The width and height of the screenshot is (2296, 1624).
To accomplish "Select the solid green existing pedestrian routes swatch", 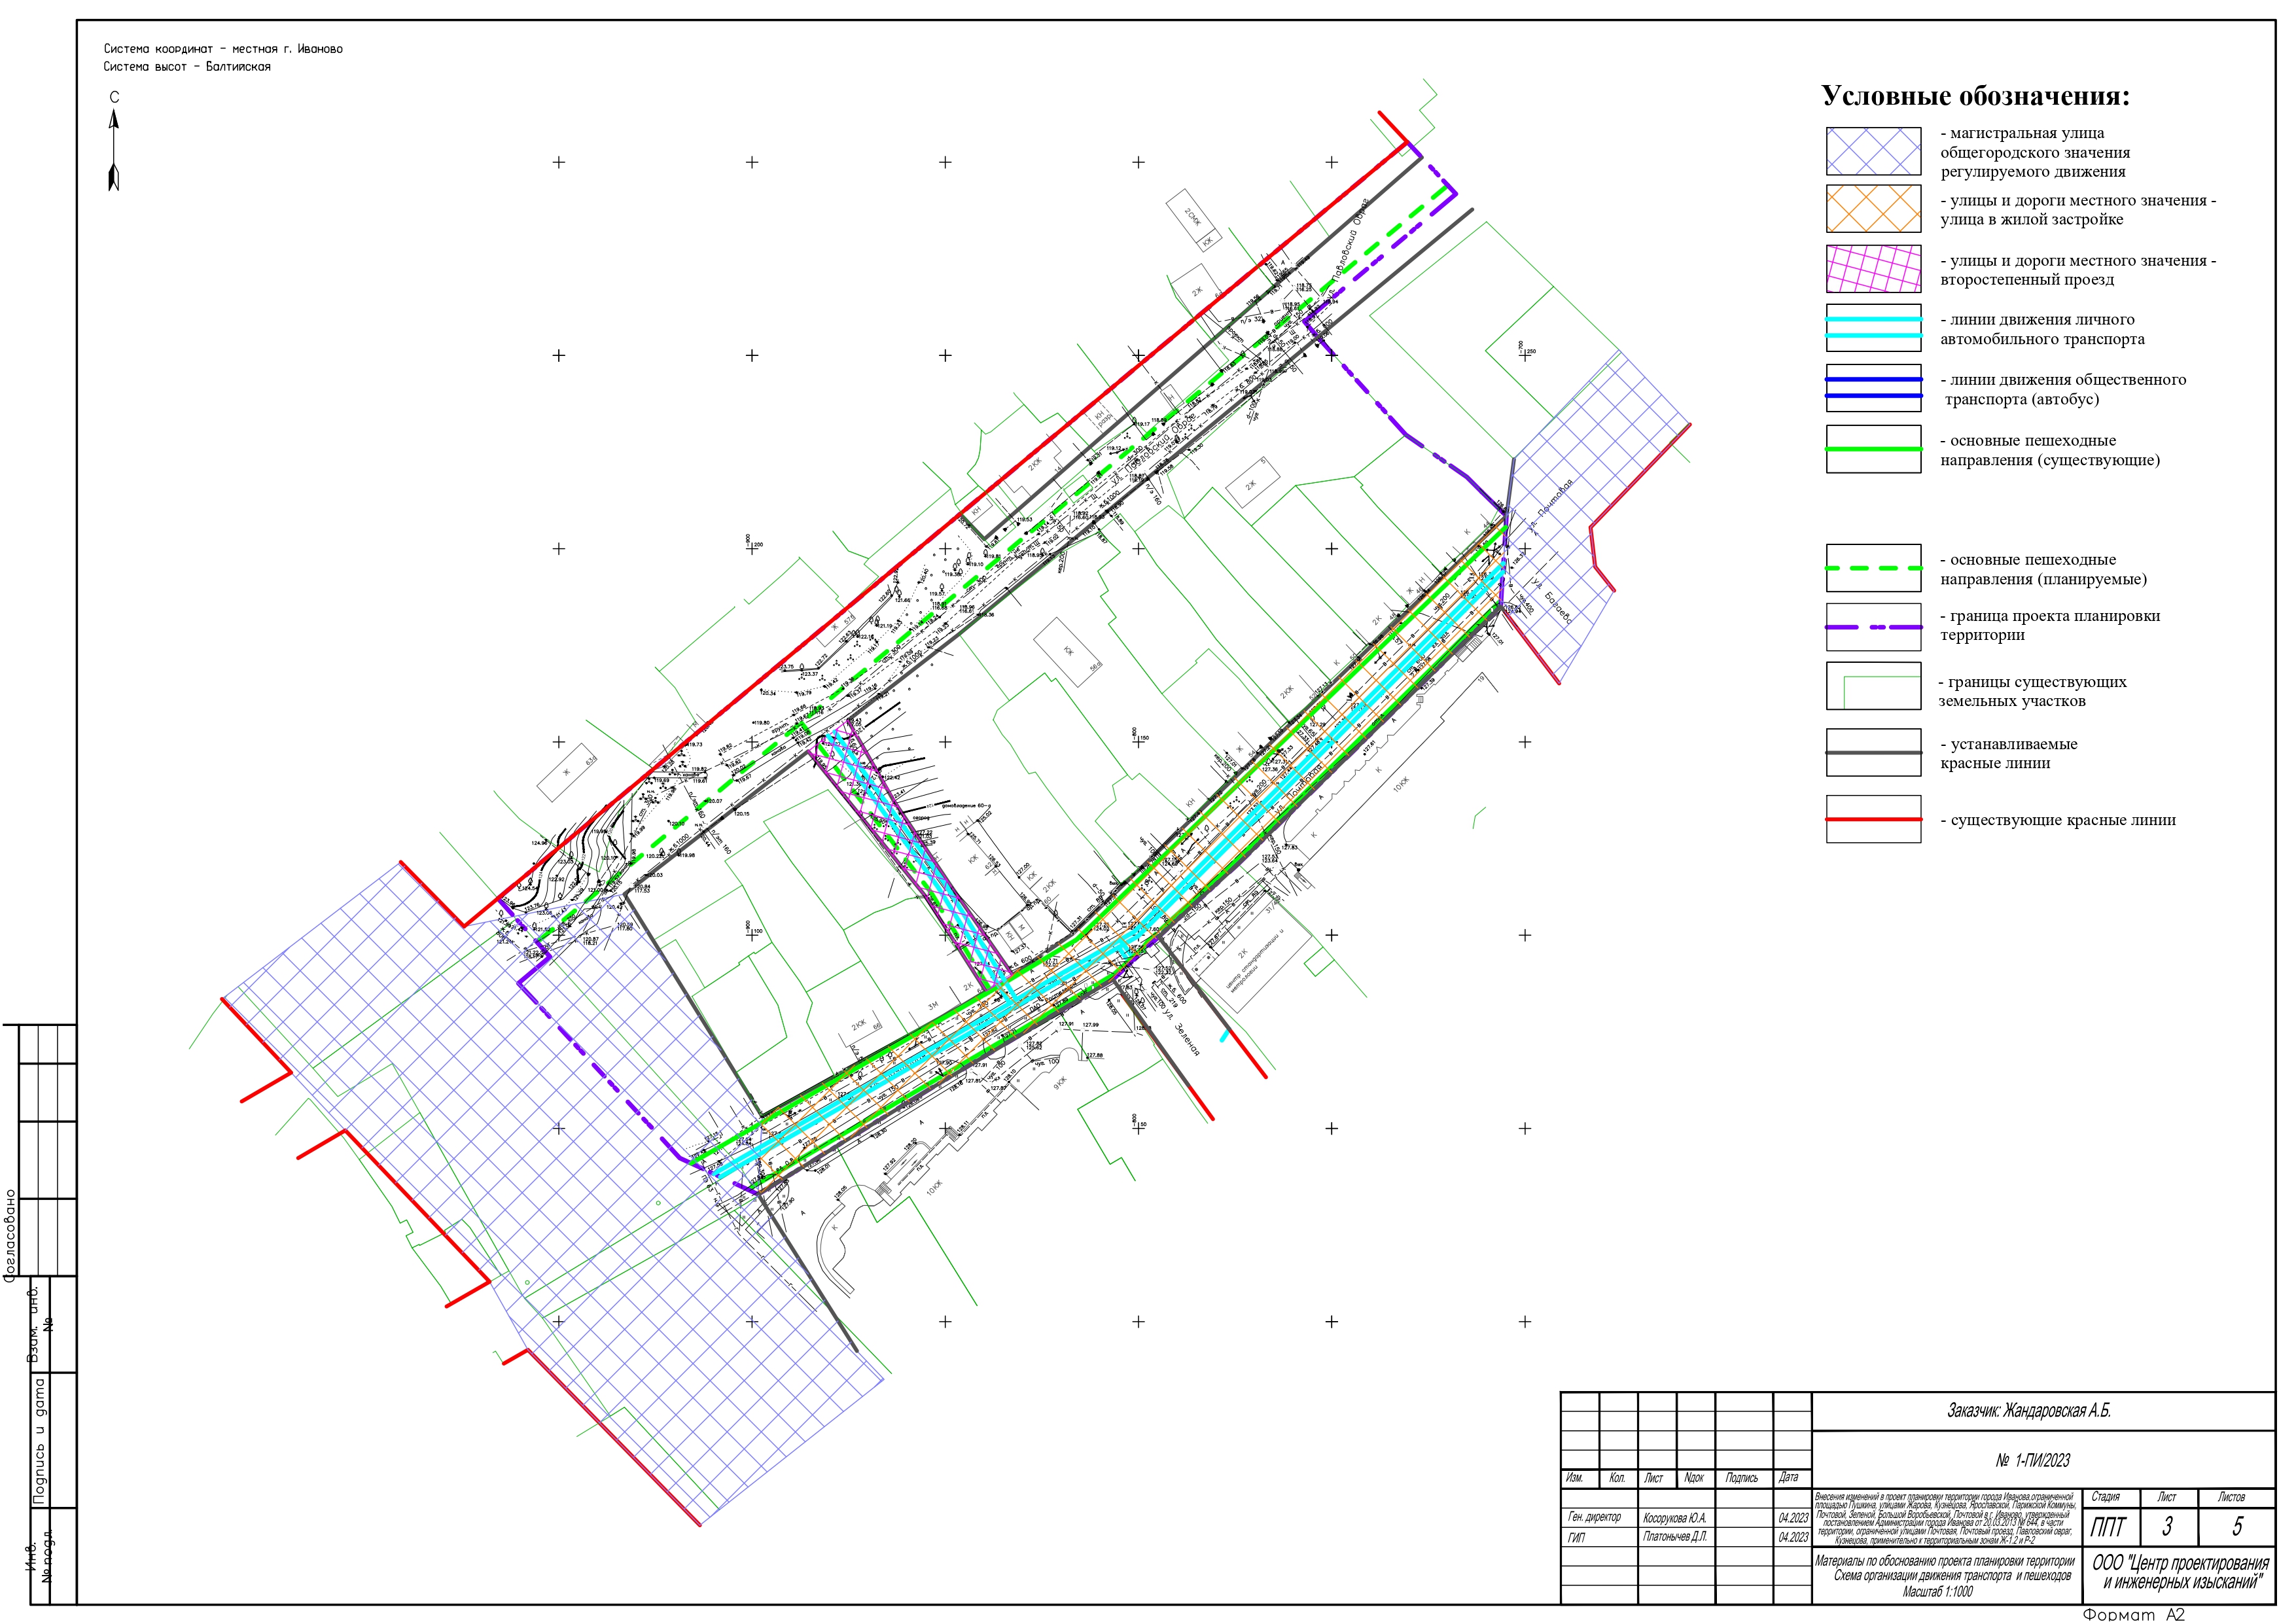I will [1873, 449].
